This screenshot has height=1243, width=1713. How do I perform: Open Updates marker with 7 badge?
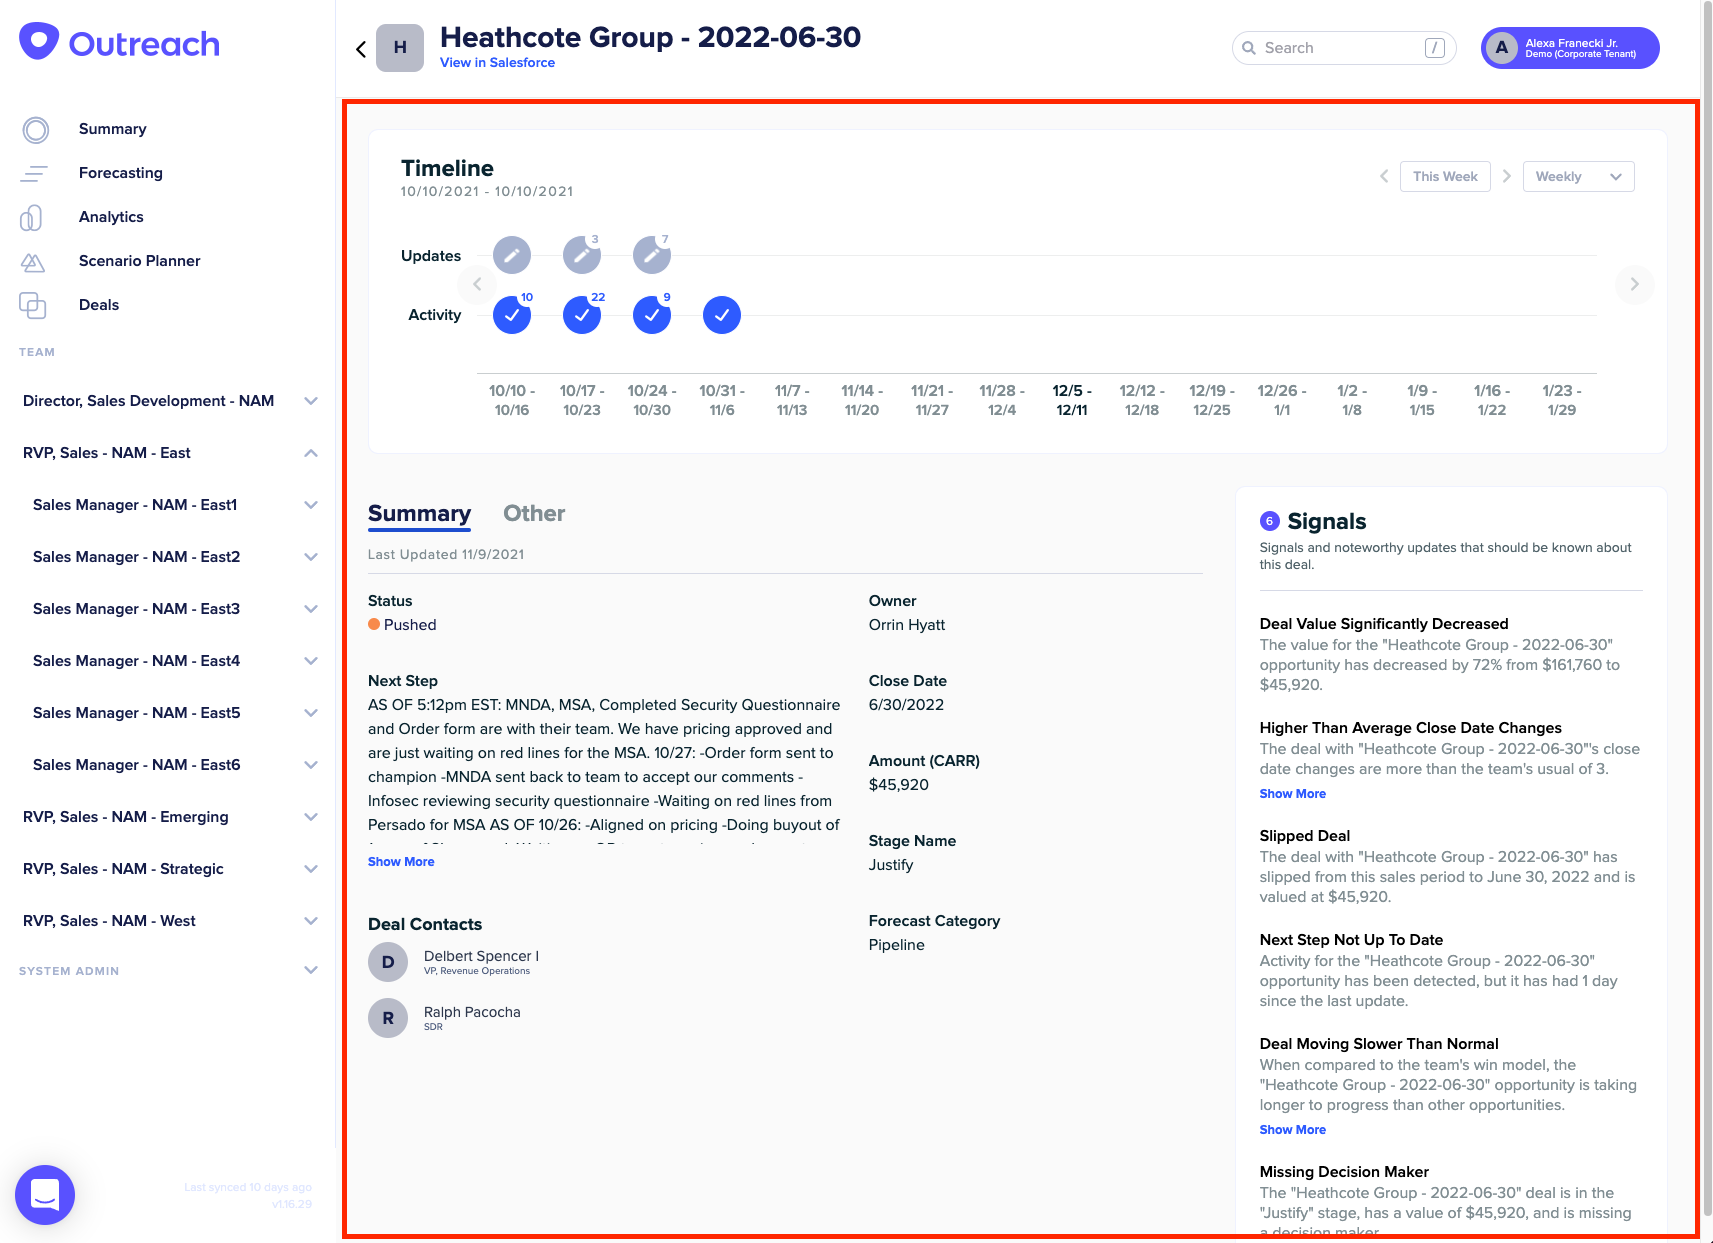coord(652,256)
